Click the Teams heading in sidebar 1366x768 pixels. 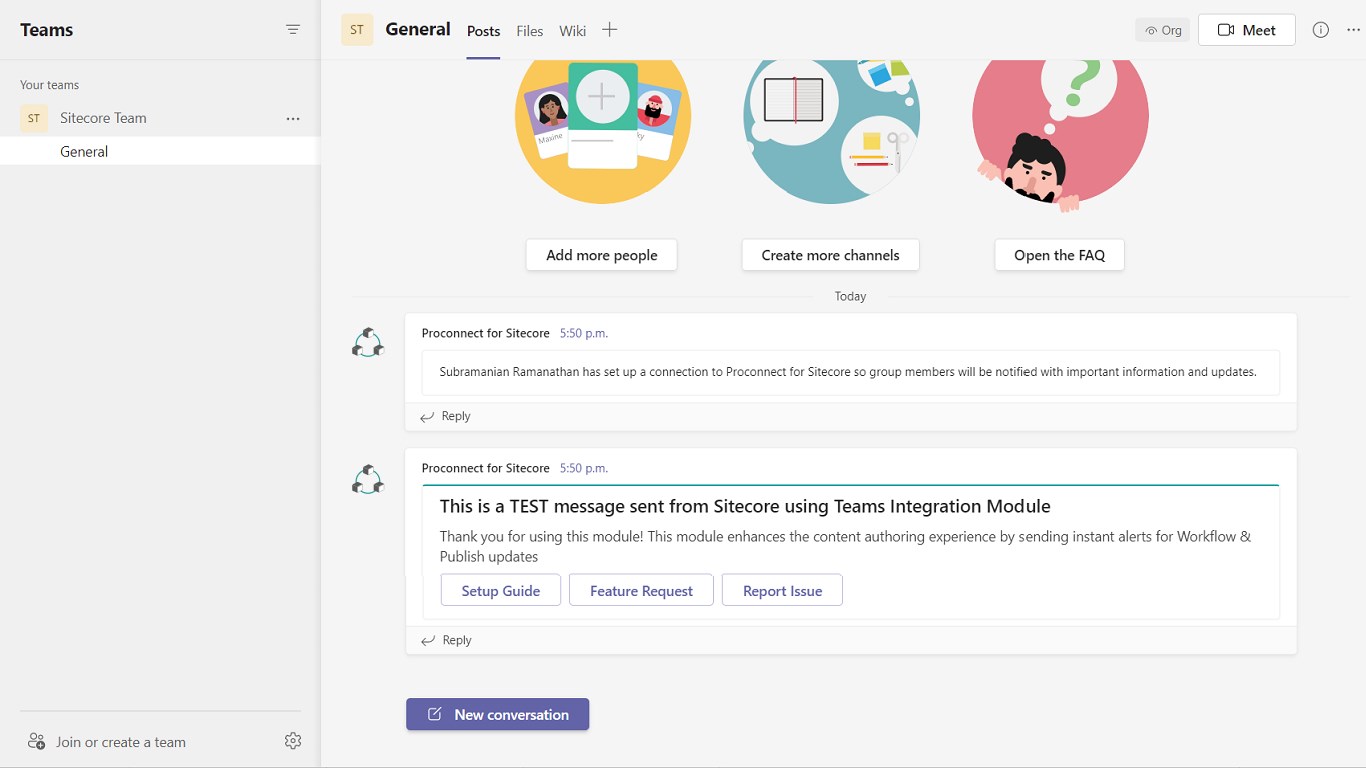point(46,30)
